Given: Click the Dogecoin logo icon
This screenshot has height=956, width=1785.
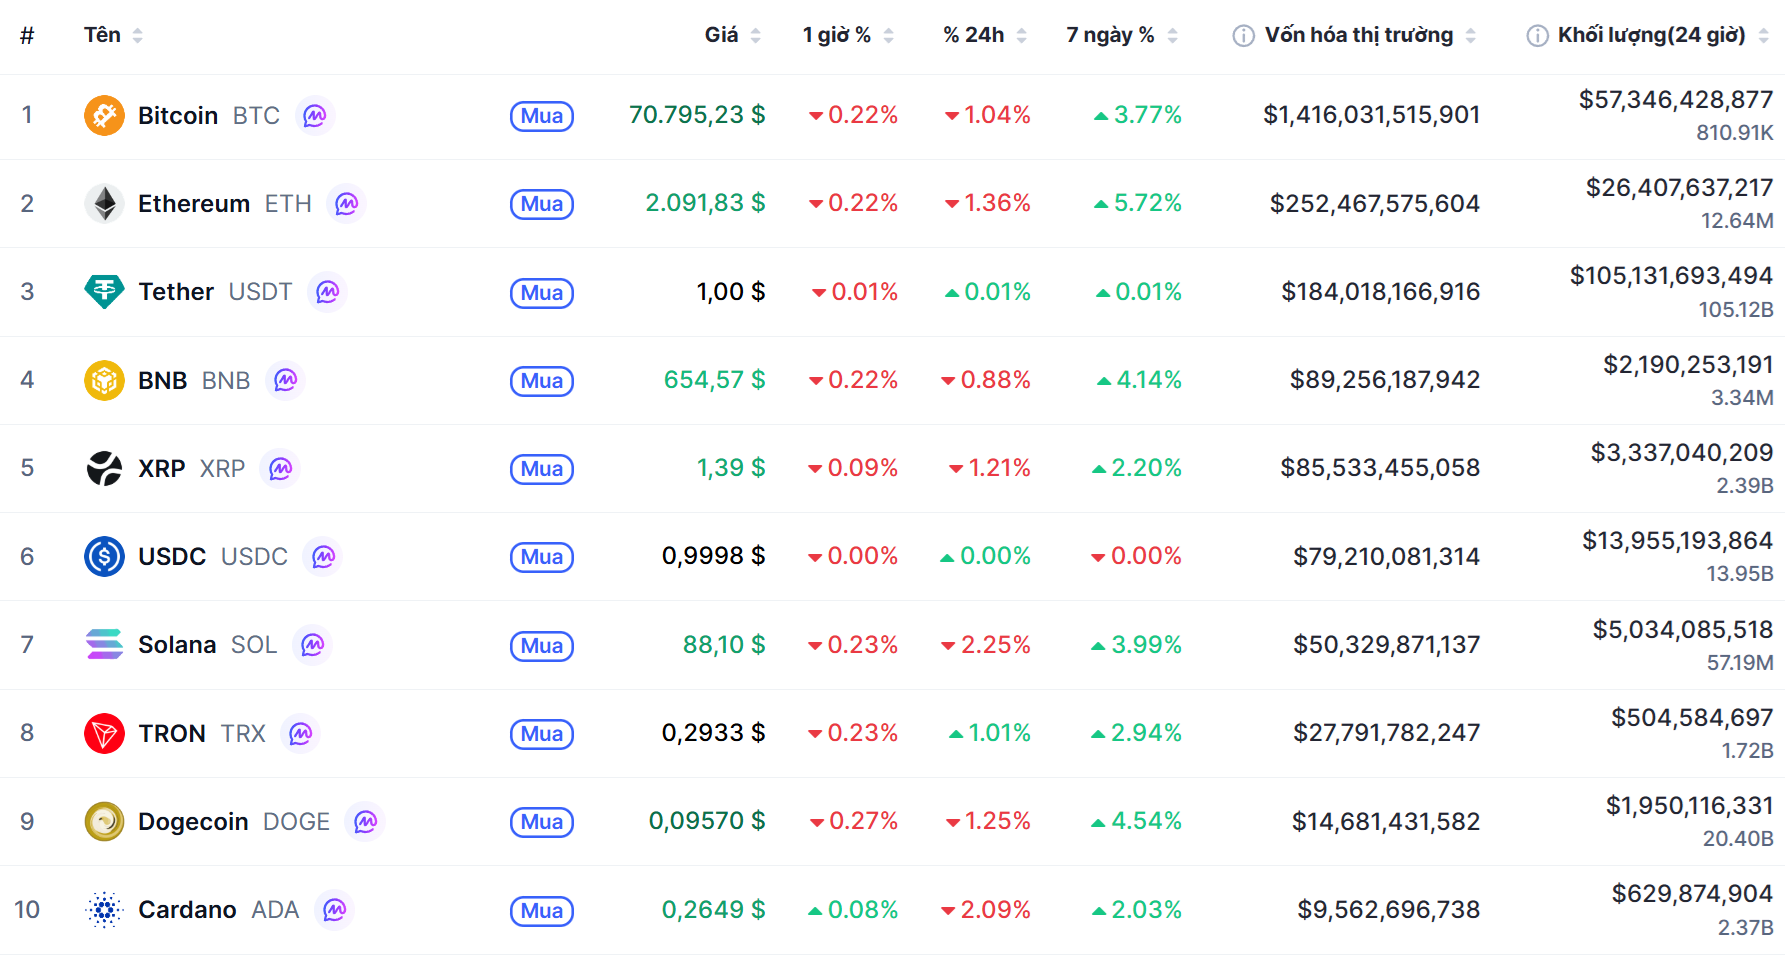Looking at the screenshot, I should pyautogui.click(x=104, y=822).
